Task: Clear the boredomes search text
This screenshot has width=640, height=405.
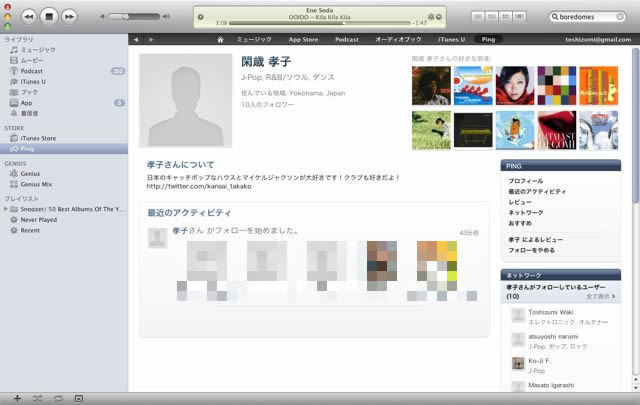Action: [x=620, y=17]
